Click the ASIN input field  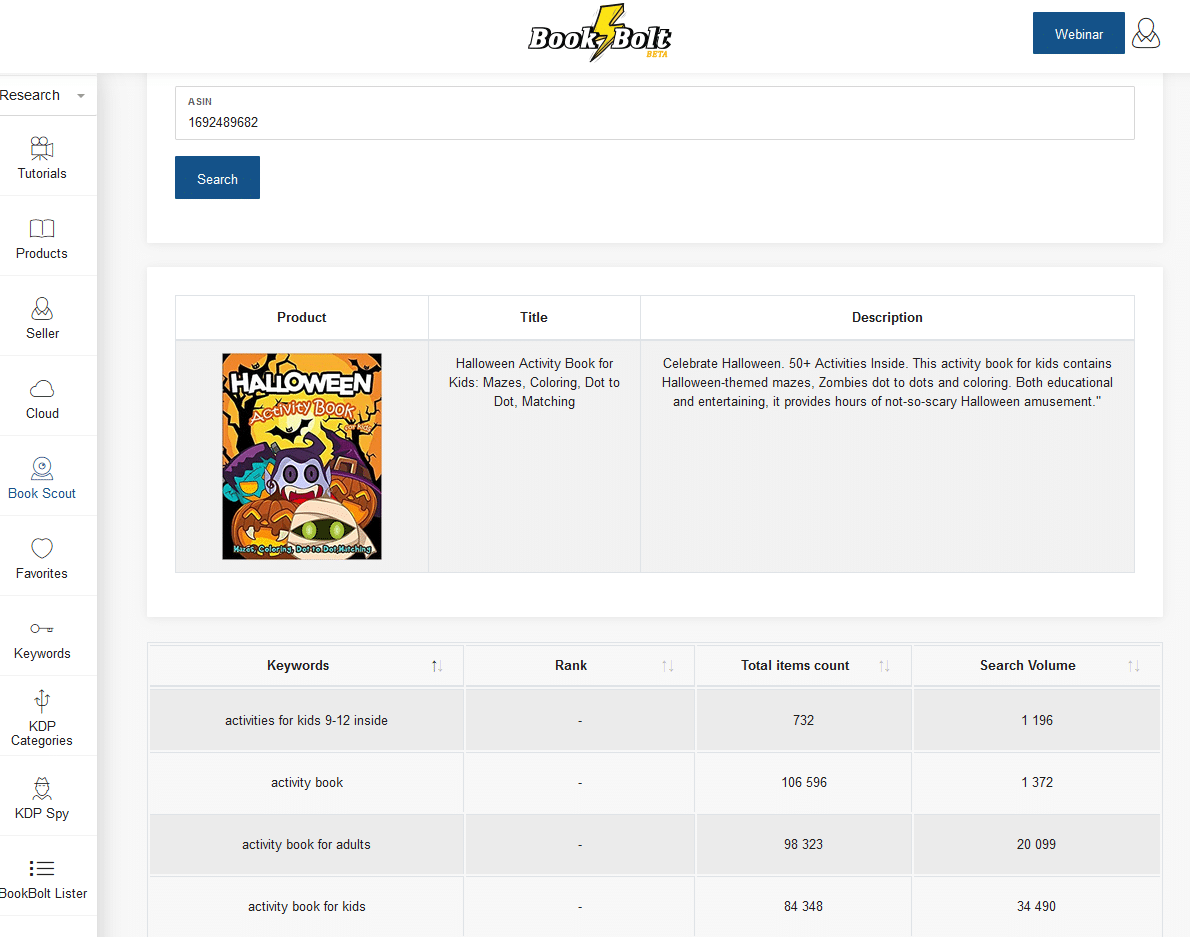tap(655, 113)
